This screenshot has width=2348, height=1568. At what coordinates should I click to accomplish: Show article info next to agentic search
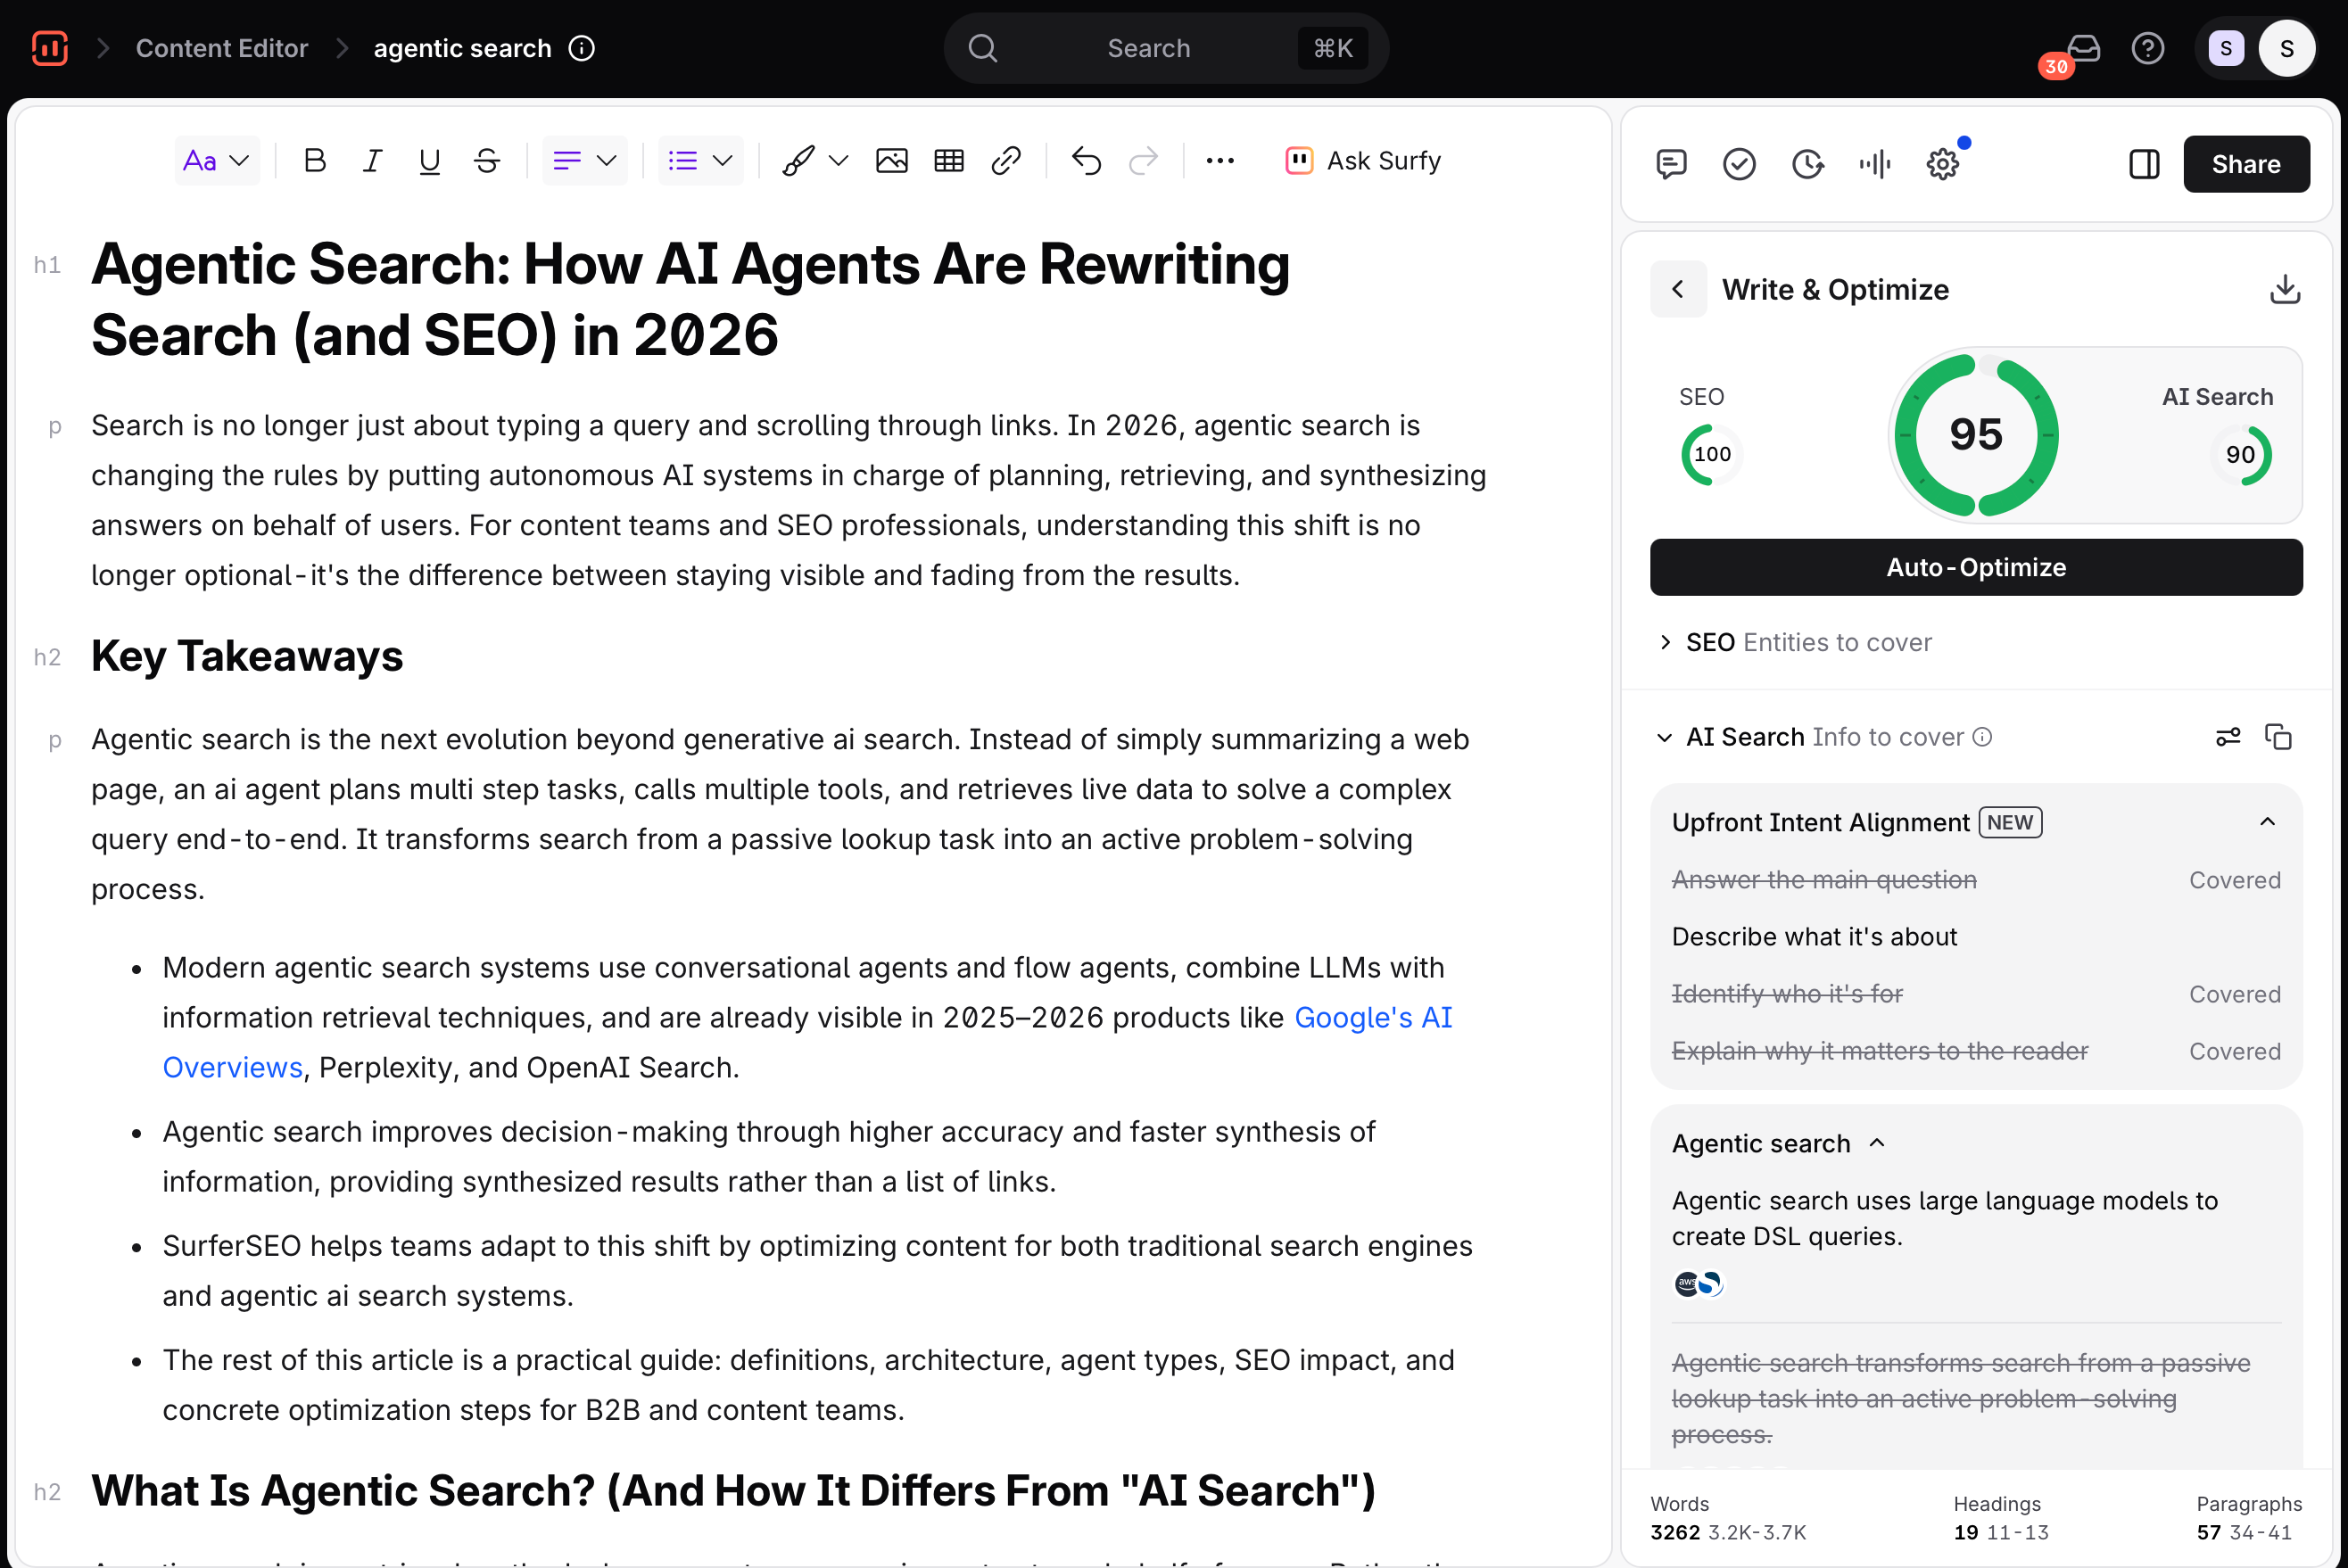coord(582,48)
